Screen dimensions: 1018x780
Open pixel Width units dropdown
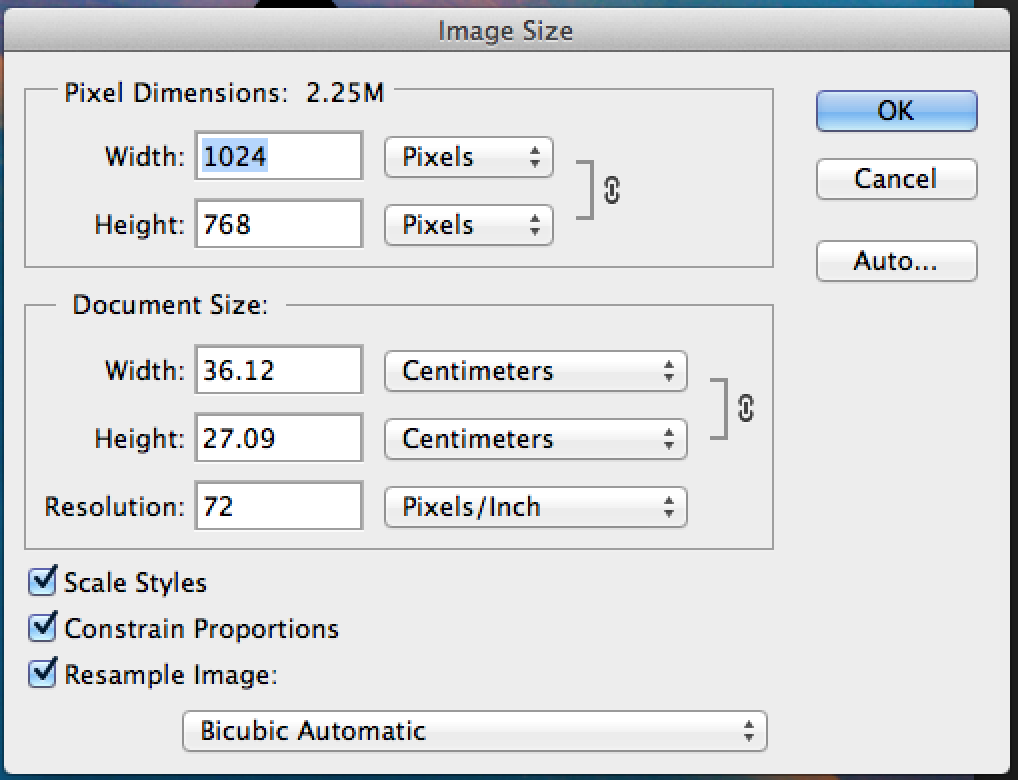click(x=468, y=157)
